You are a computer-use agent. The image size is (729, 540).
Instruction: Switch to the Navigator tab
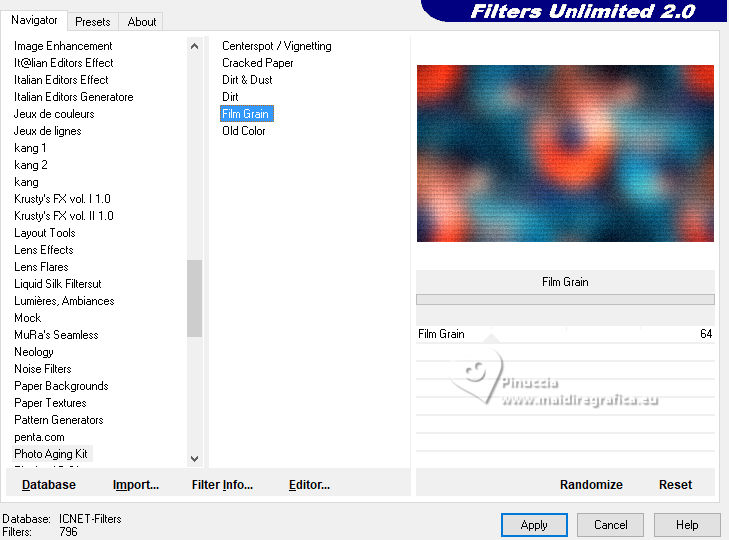(x=34, y=20)
